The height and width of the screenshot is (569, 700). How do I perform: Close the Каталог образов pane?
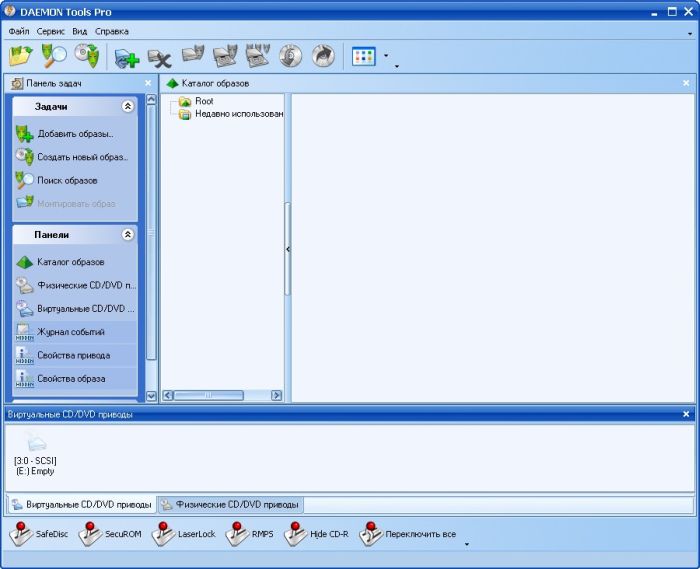tap(687, 83)
